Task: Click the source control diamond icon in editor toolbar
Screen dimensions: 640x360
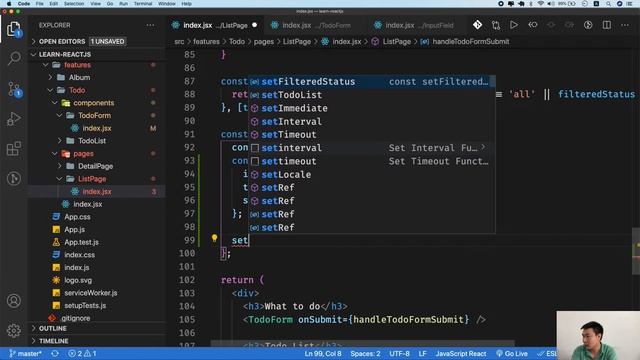Action: point(477,25)
